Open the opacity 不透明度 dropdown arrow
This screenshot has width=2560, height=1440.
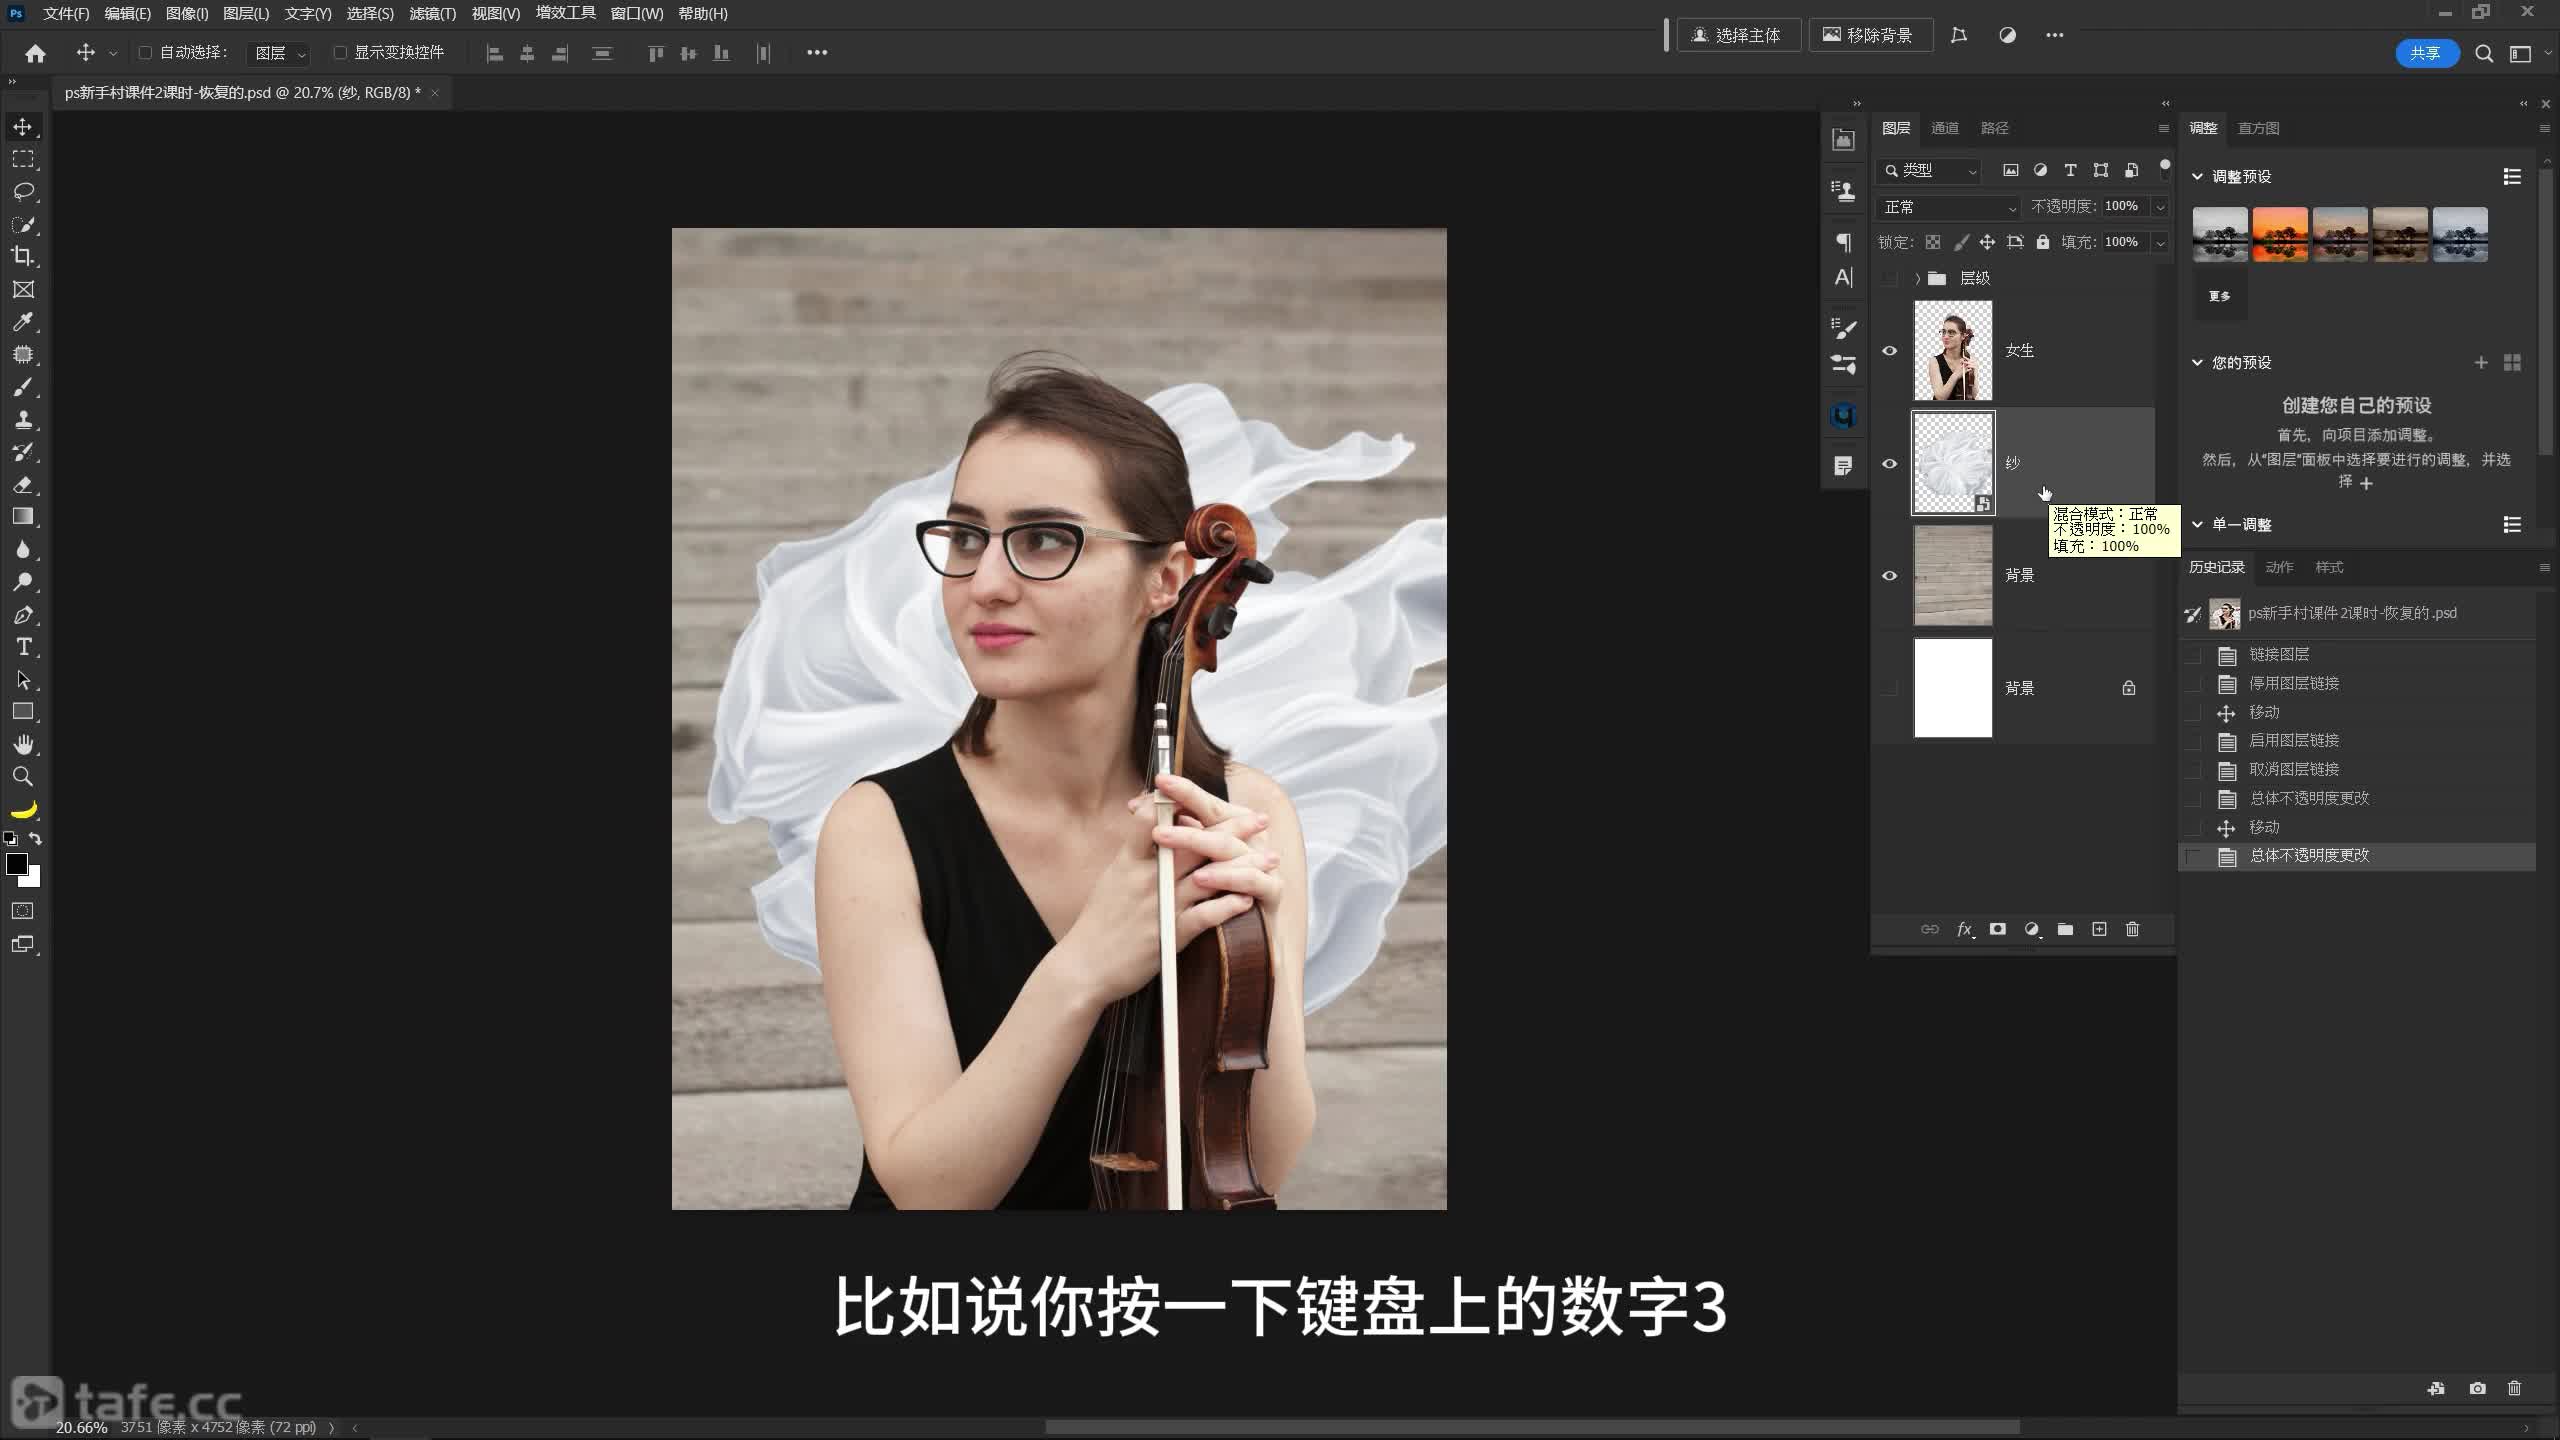2160,207
